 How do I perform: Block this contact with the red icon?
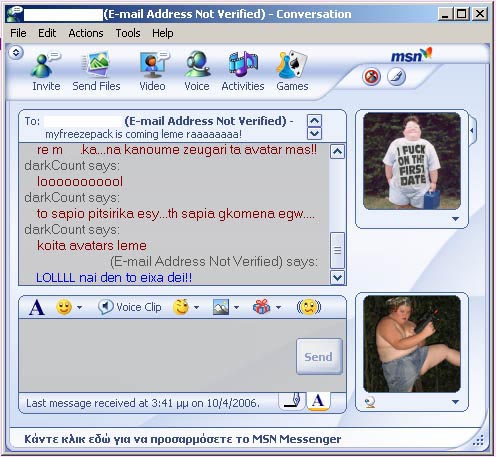click(x=371, y=77)
